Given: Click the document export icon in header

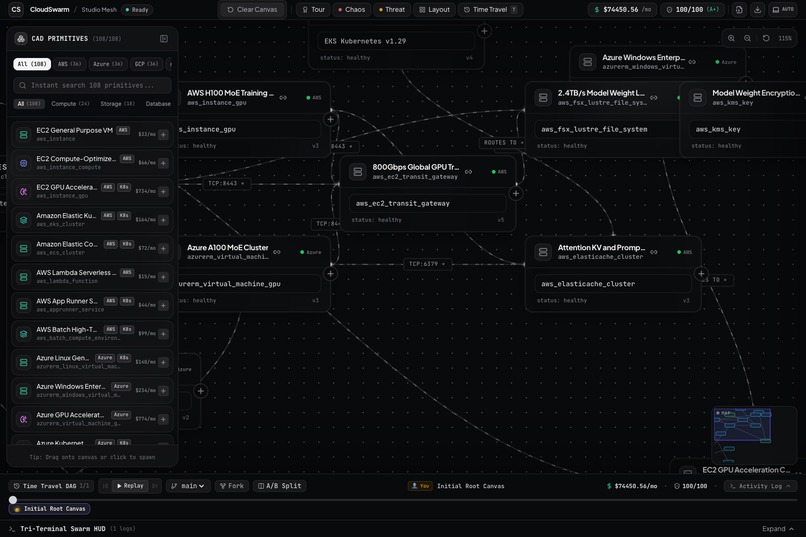Looking at the screenshot, I should (x=739, y=10).
